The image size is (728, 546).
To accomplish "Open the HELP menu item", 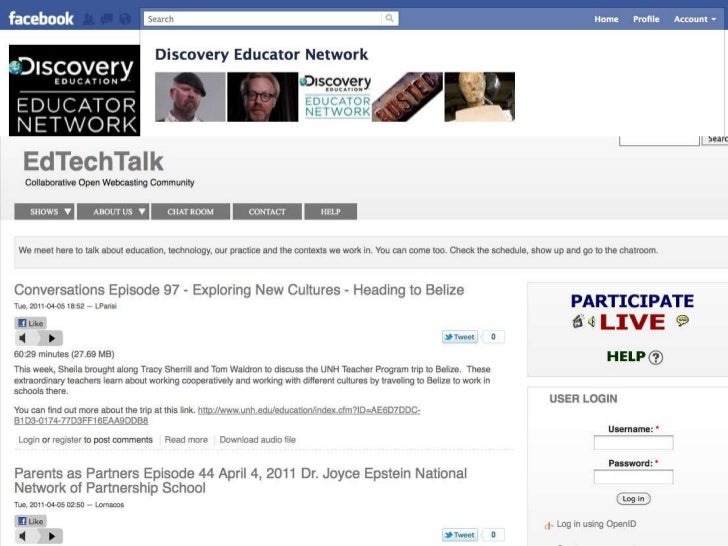I will [x=331, y=212].
